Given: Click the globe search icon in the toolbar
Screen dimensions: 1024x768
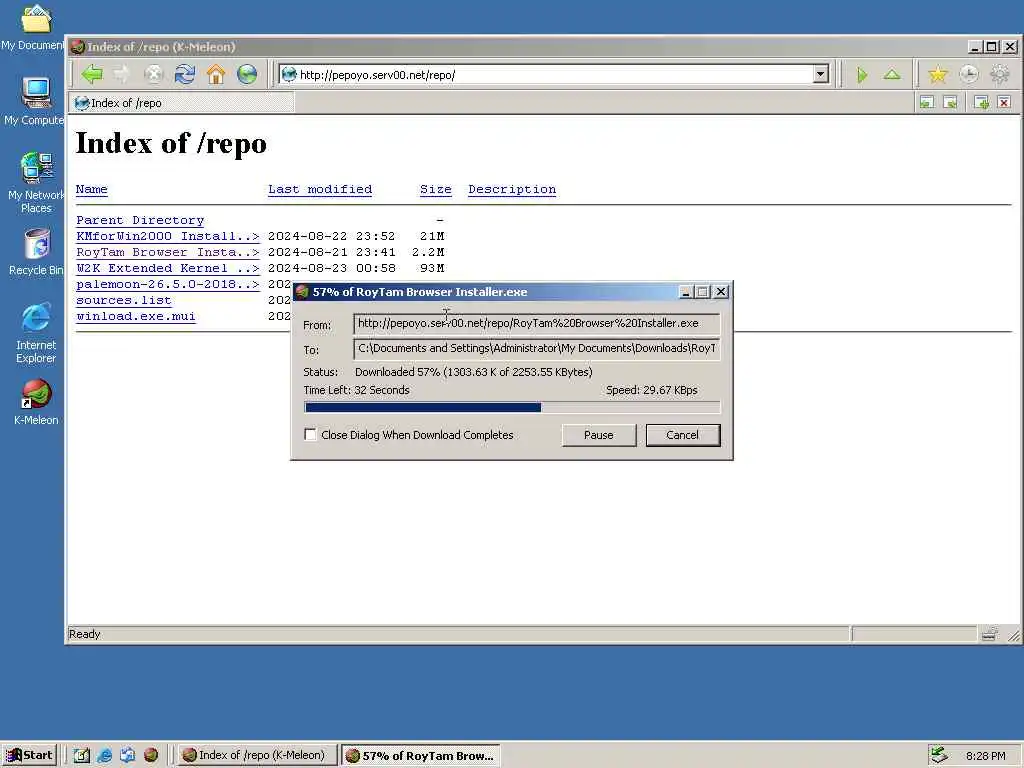Looking at the screenshot, I should click(247, 74).
